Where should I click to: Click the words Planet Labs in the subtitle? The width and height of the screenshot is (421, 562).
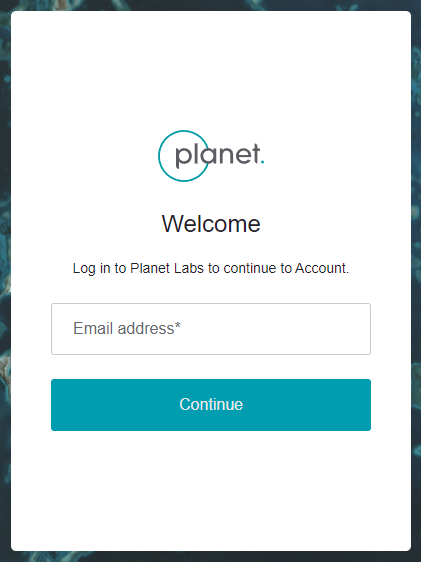(x=167, y=268)
